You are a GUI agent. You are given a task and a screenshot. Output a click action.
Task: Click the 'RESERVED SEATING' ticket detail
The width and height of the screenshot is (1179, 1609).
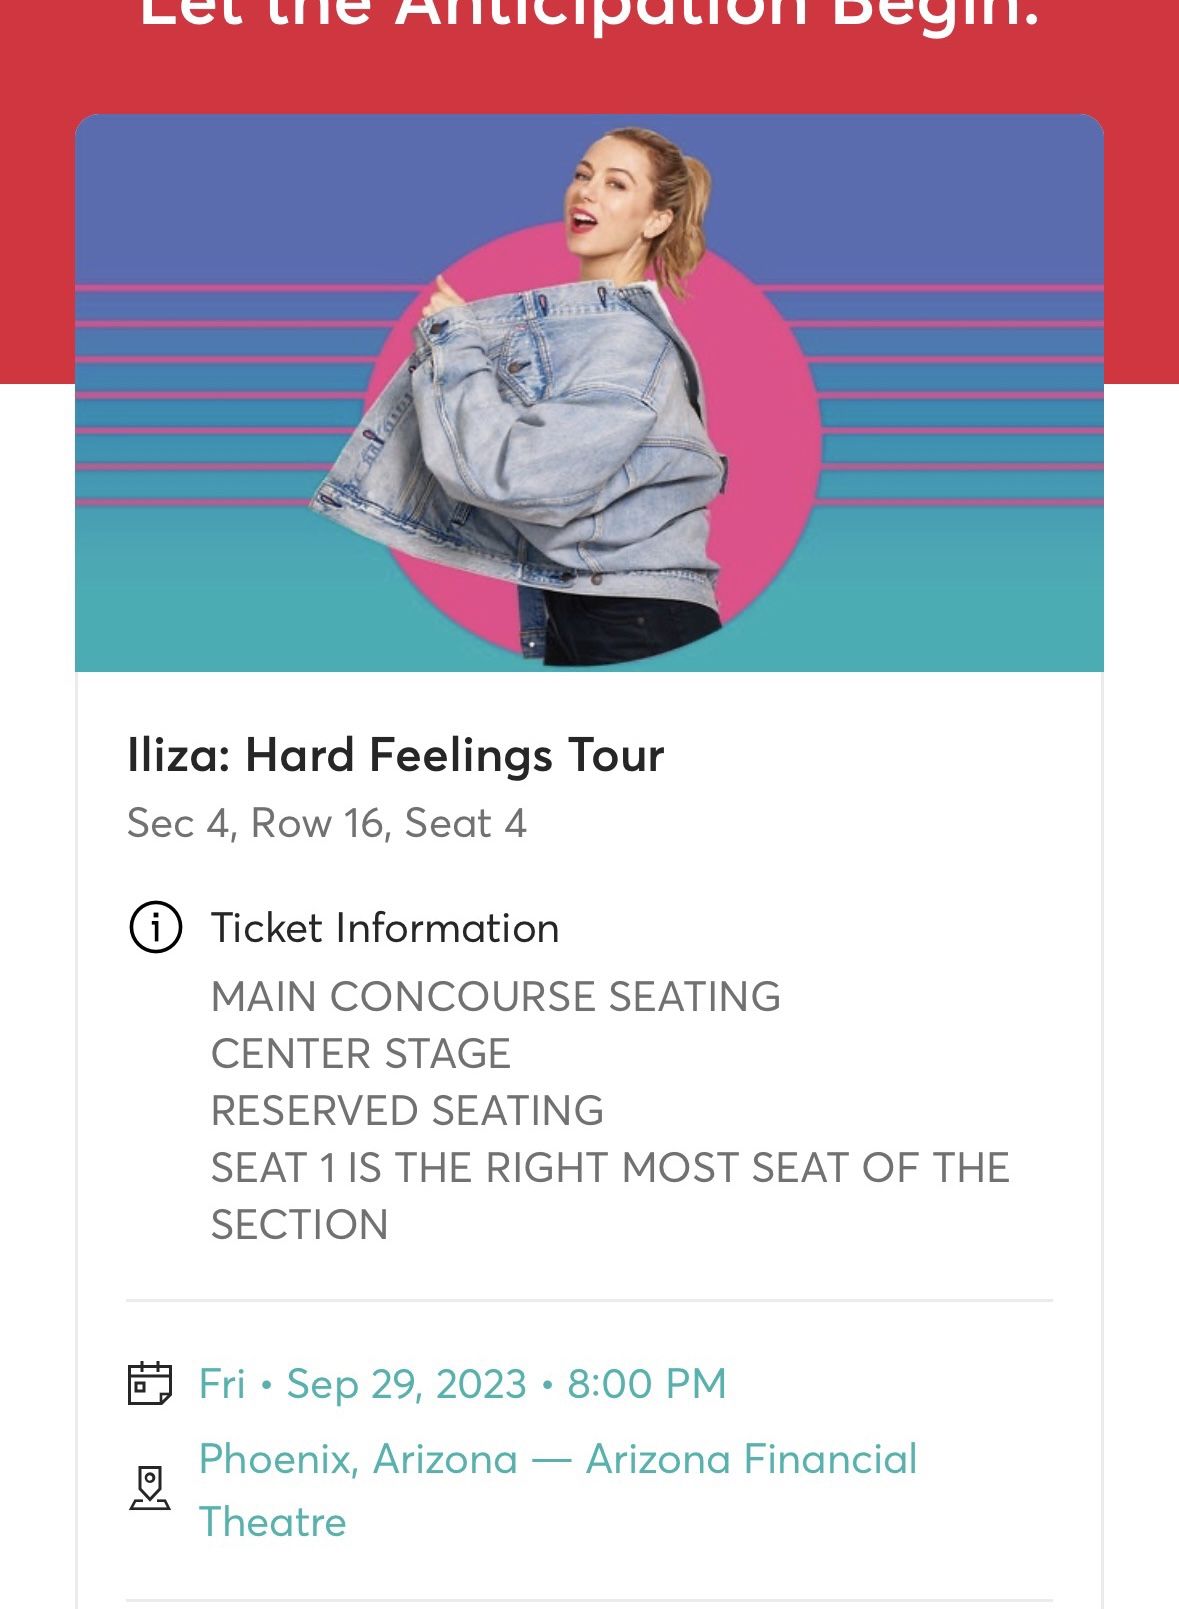407,1110
